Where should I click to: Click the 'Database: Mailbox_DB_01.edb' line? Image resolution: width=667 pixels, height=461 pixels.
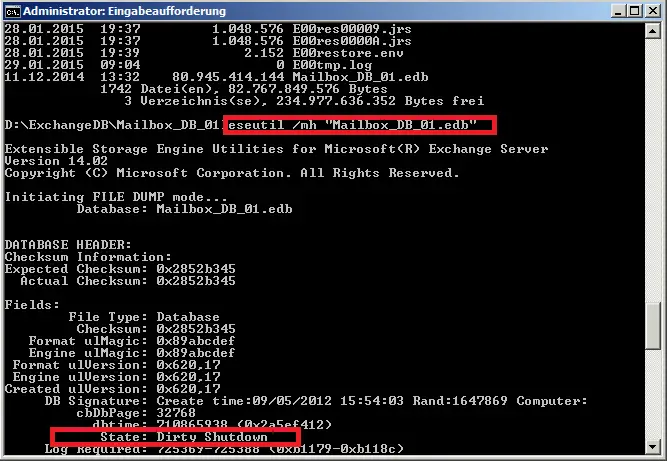[x=185, y=209]
